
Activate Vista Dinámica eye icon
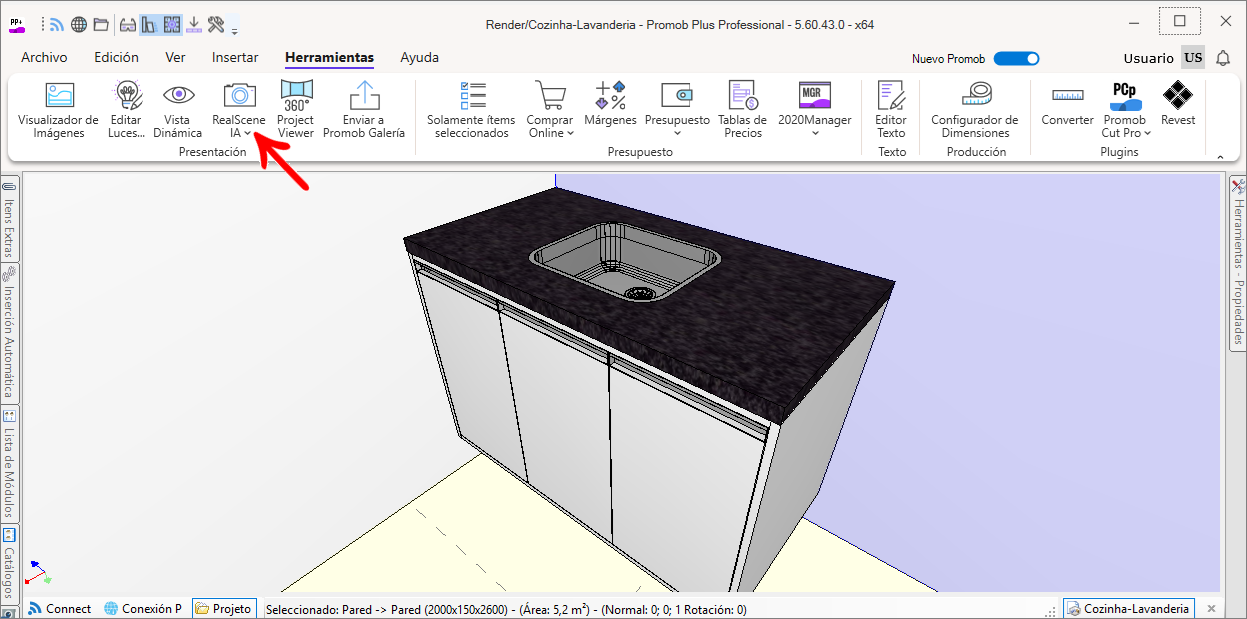coord(178,96)
